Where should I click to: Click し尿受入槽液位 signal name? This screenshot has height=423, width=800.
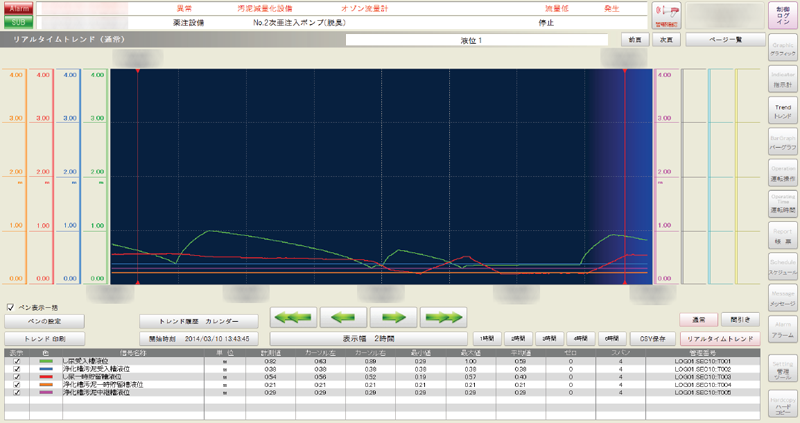(85, 361)
